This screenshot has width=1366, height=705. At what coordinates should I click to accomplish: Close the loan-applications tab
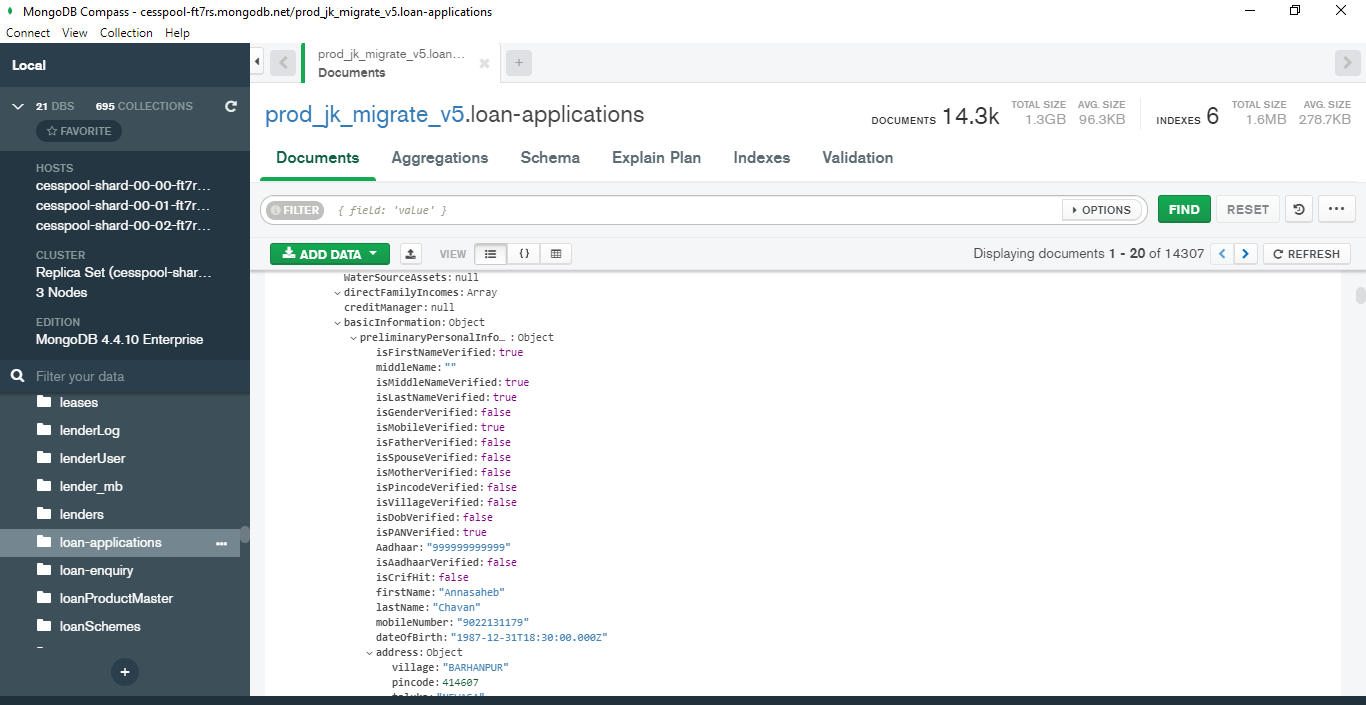[x=484, y=63]
